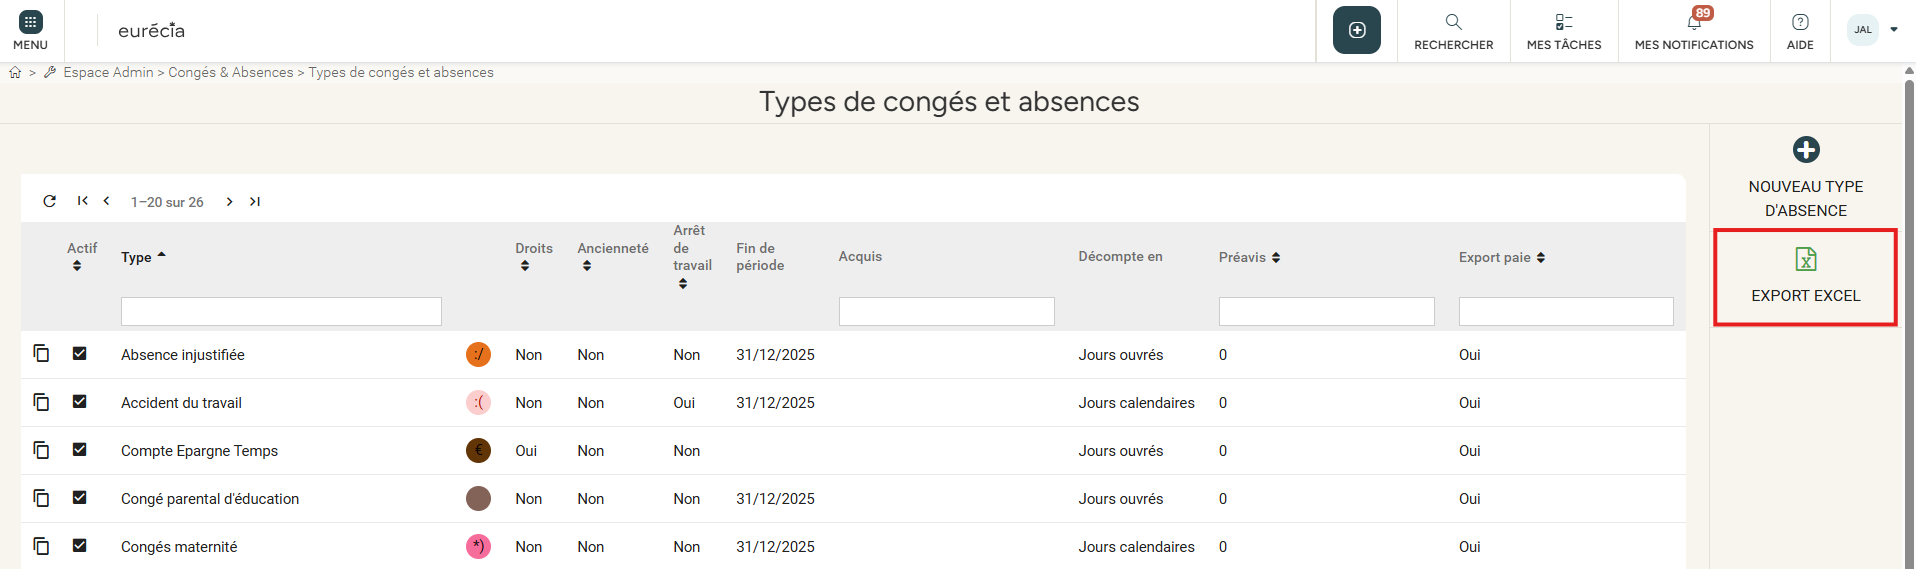Uncheck the Actif box for Accident du travail

tap(80, 402)
